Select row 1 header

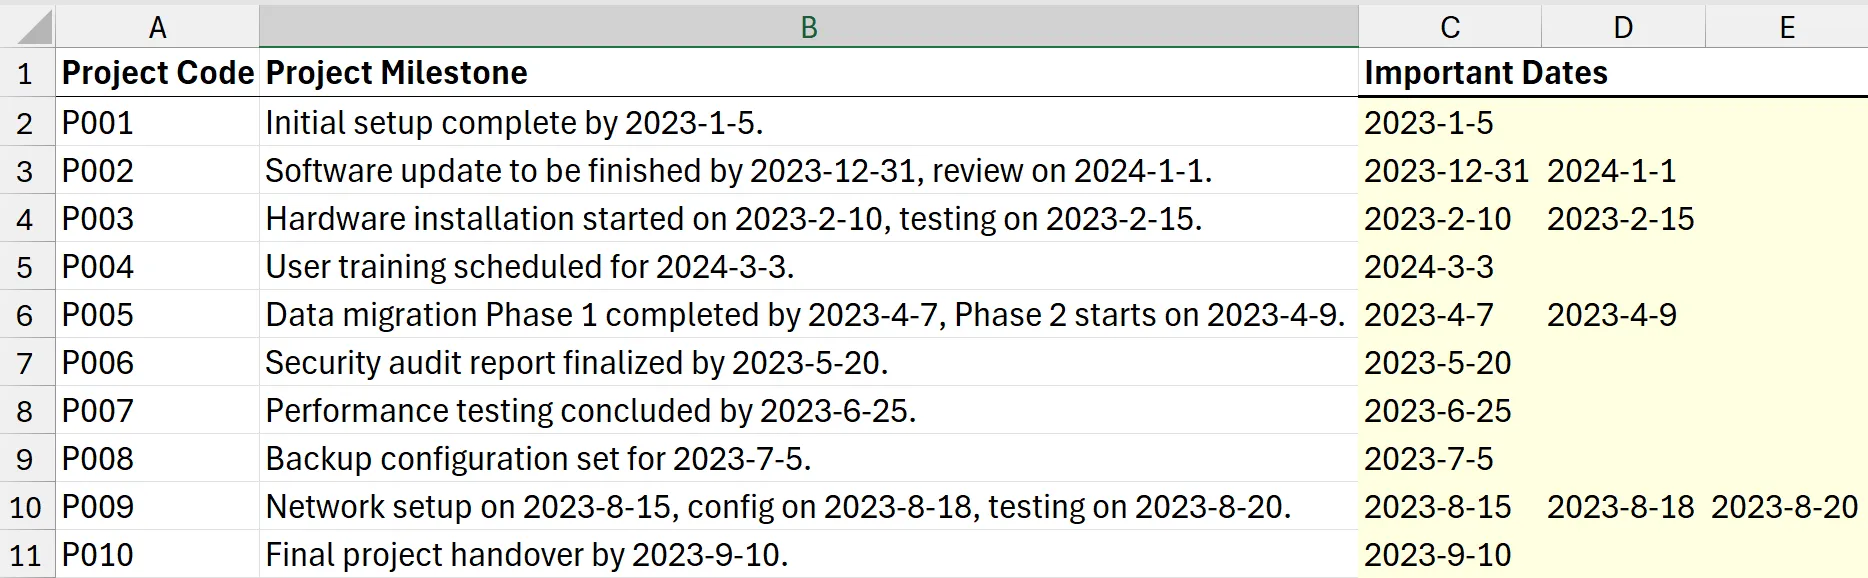pos(26,73)
